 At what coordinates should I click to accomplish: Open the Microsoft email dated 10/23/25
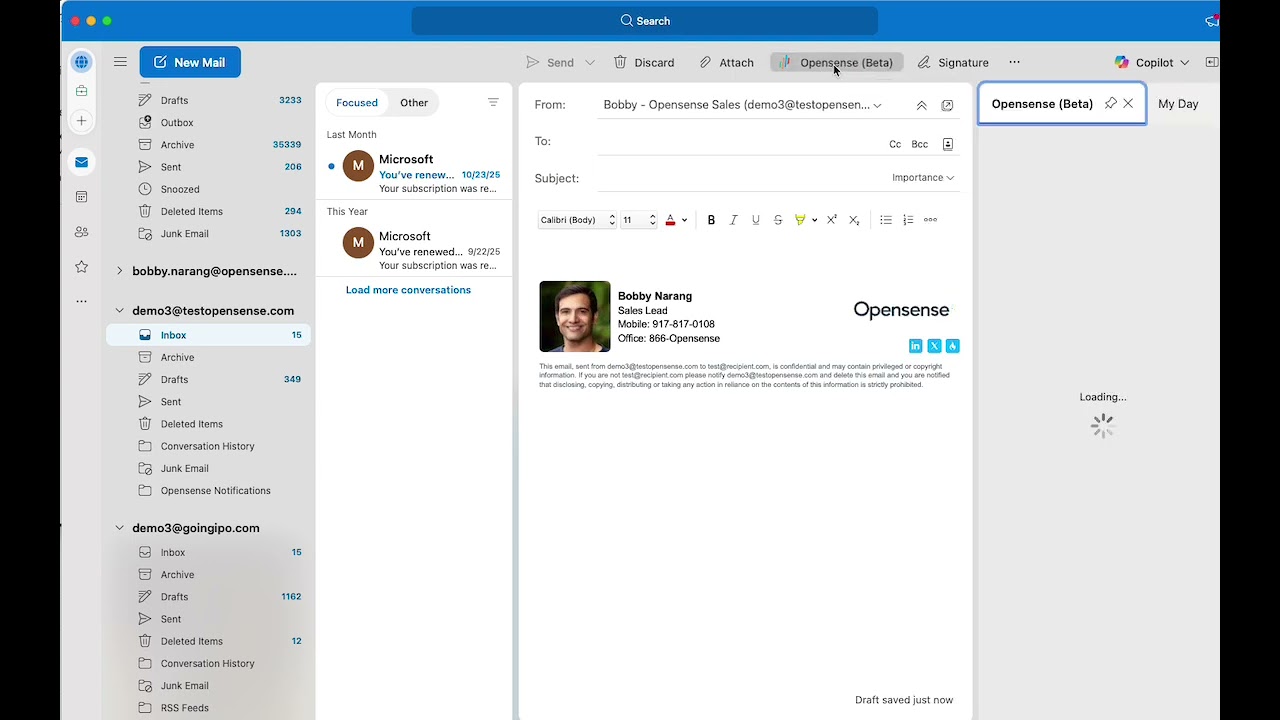click(414, 173)
